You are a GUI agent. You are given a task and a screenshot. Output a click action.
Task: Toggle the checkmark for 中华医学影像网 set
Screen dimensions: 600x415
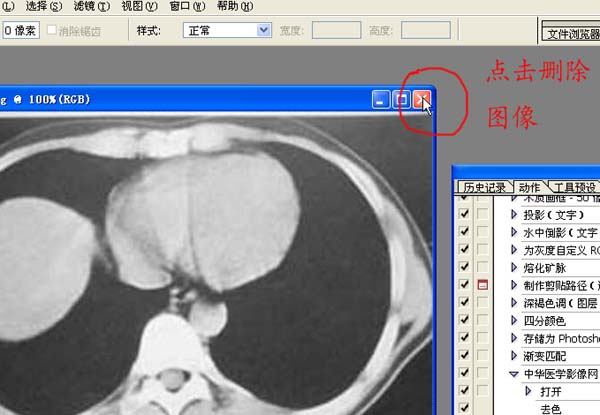tap(464, 373)
